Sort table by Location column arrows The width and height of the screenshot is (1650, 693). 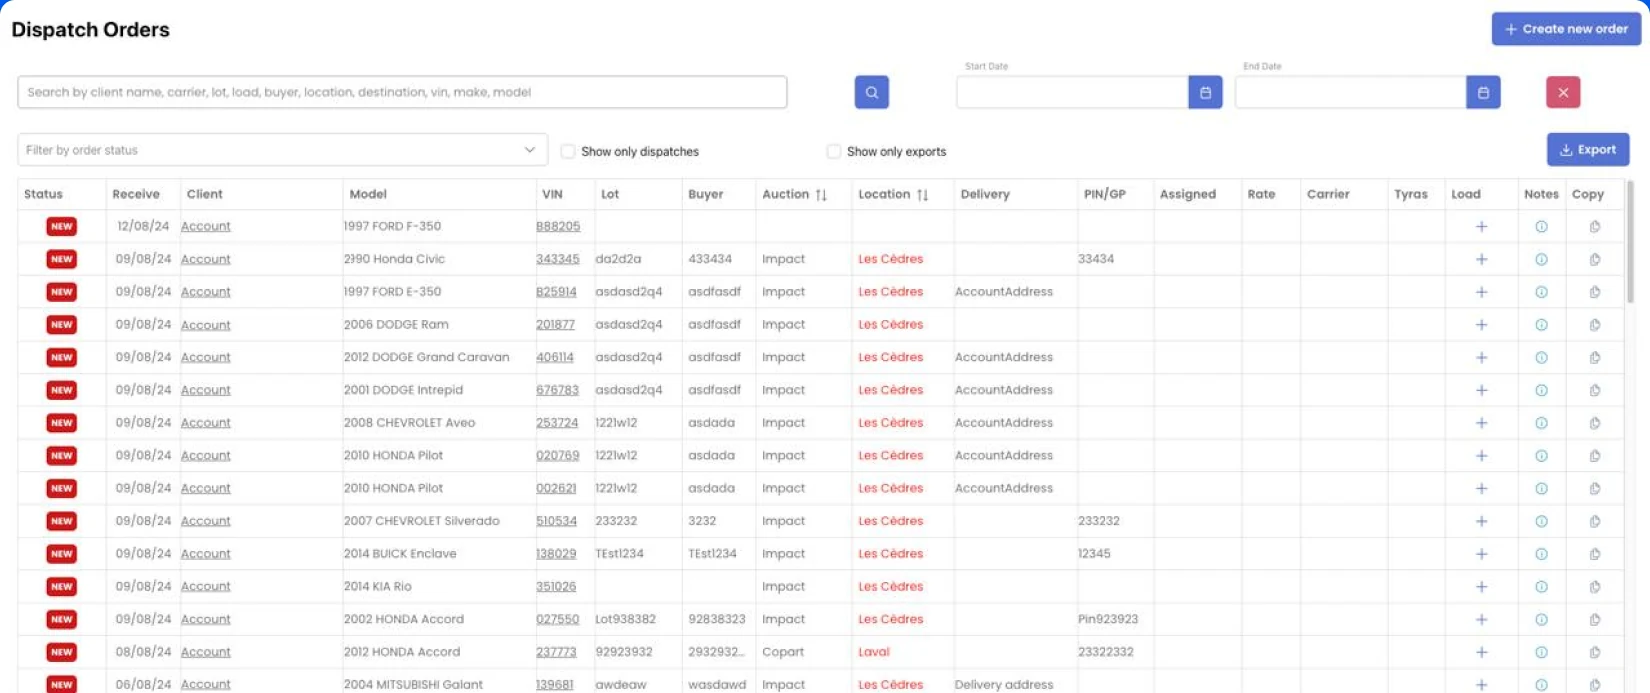coord(922,195)
